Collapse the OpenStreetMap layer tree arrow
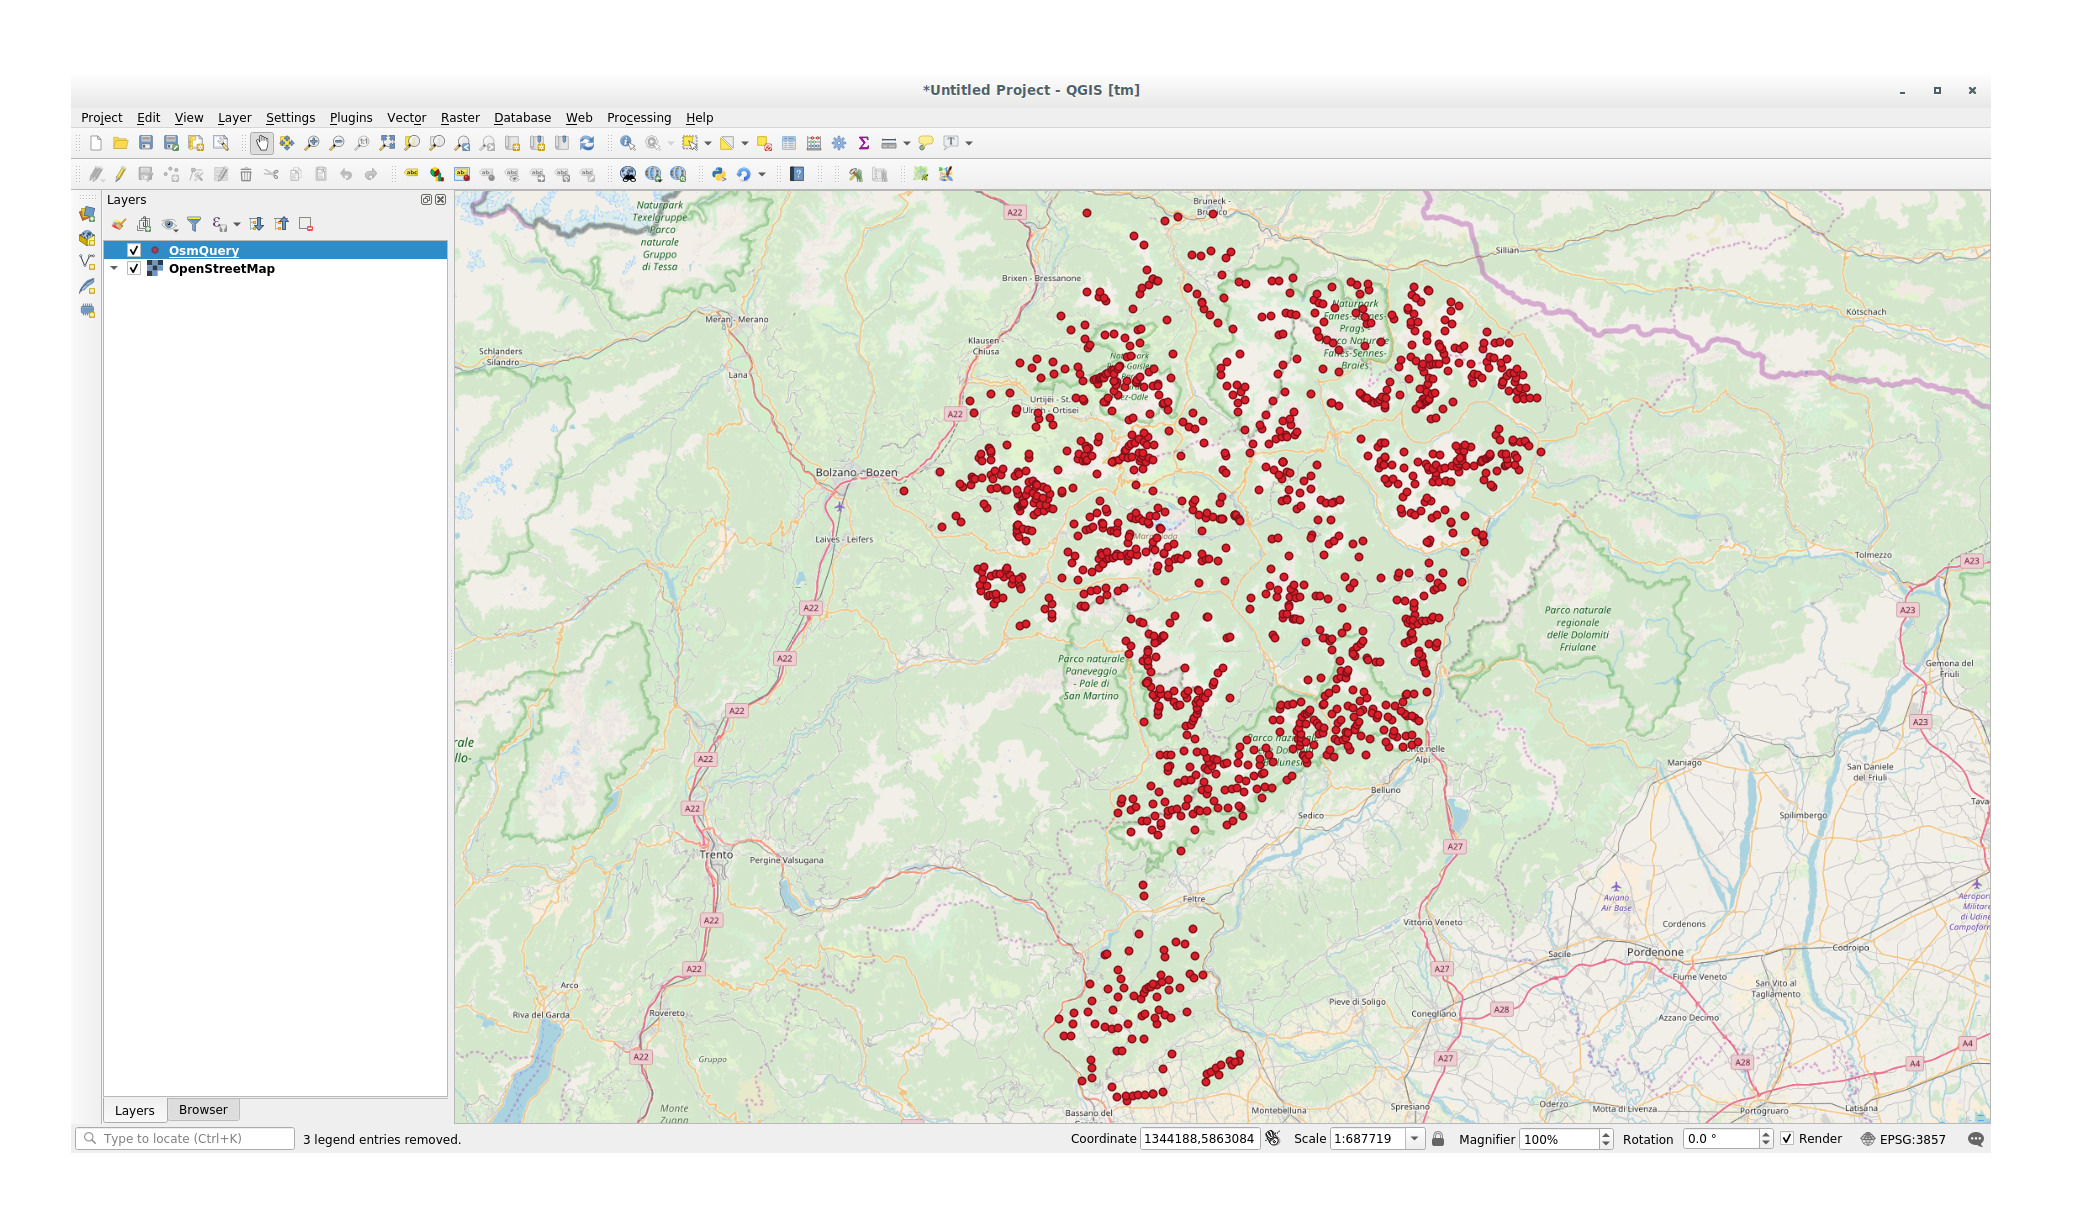This screenshot has width=2081, height=1231. click(x=115, y=268)
